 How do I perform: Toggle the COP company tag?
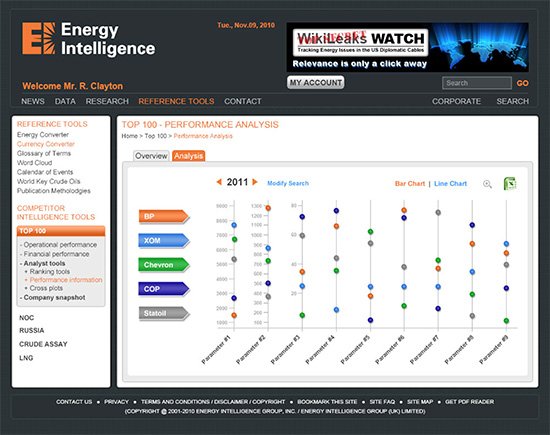(x=164, y=289)
